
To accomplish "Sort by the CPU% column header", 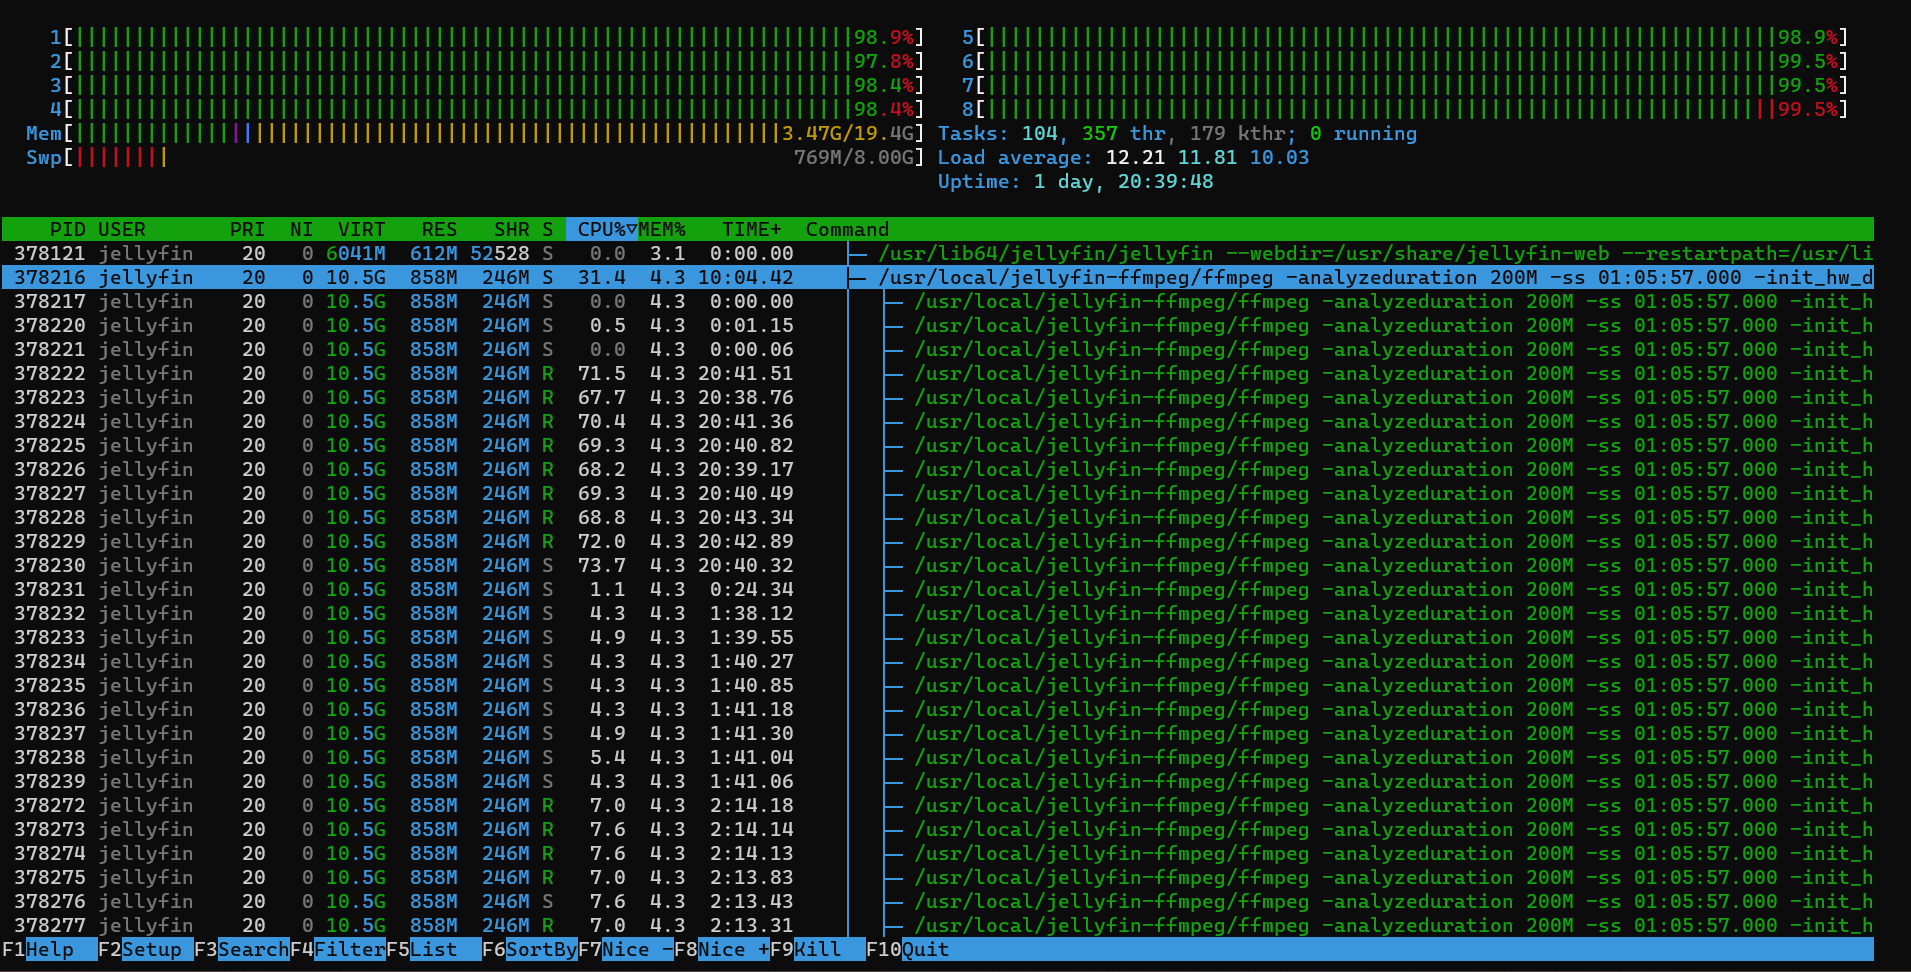I will (602, 229).
